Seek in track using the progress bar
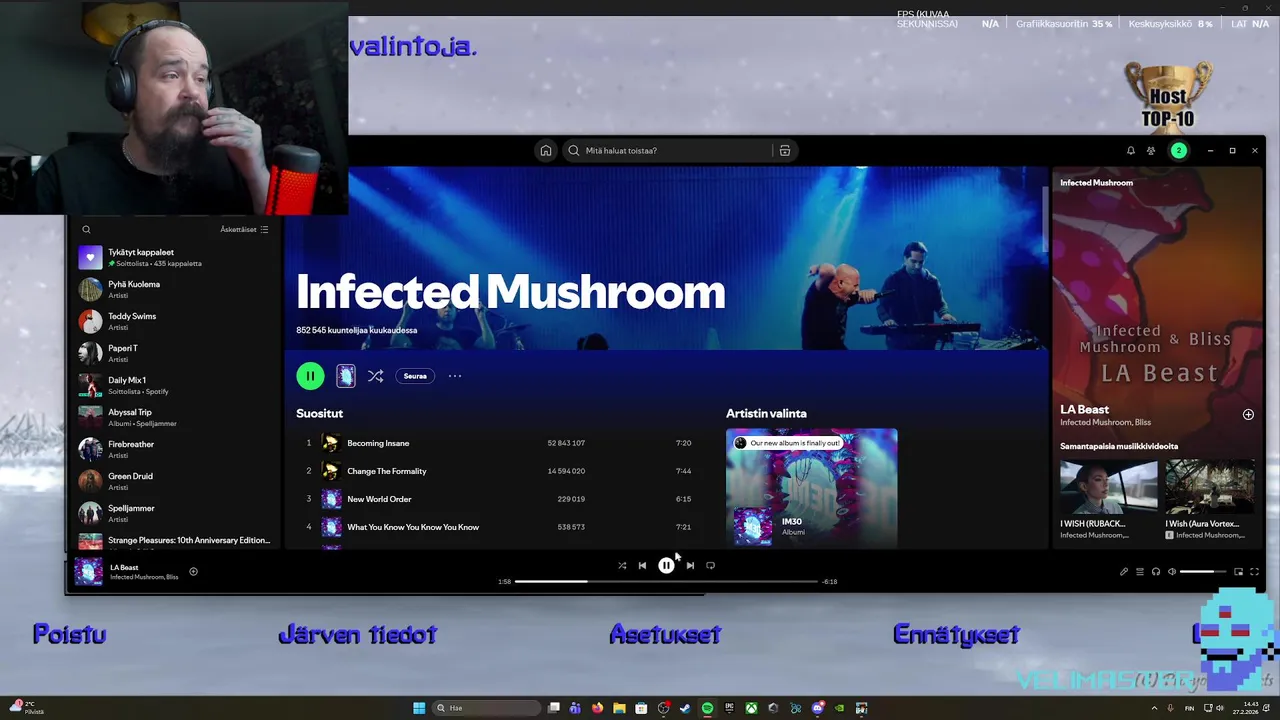The image size is (1280, 720). 666,581
